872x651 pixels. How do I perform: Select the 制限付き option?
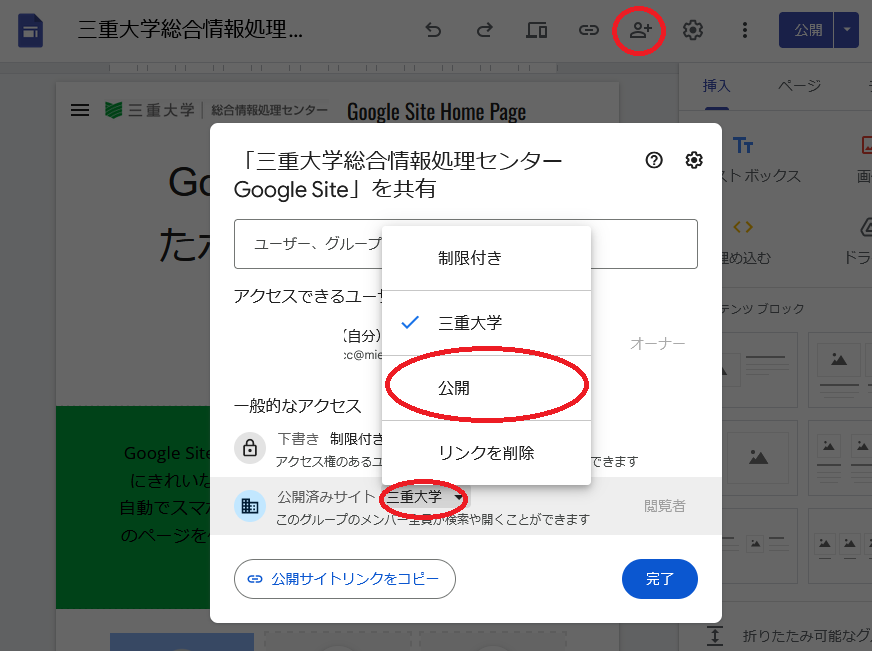pyautogui.click(x=486, y=258)
